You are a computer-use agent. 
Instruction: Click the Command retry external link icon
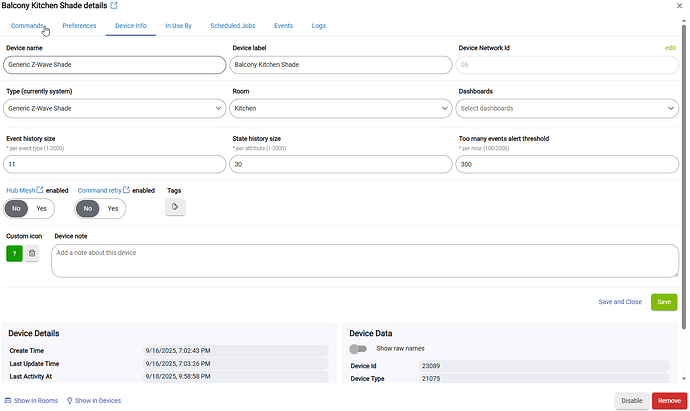click(127, 190)
